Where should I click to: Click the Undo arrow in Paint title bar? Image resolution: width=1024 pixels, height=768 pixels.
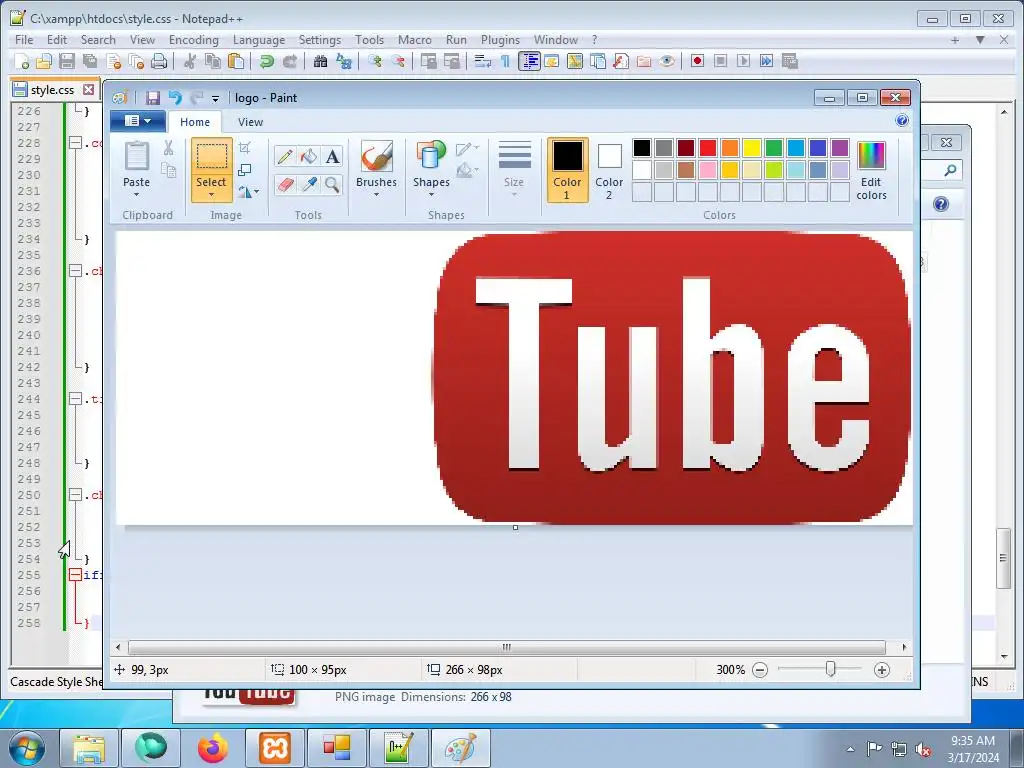point(175,98)
